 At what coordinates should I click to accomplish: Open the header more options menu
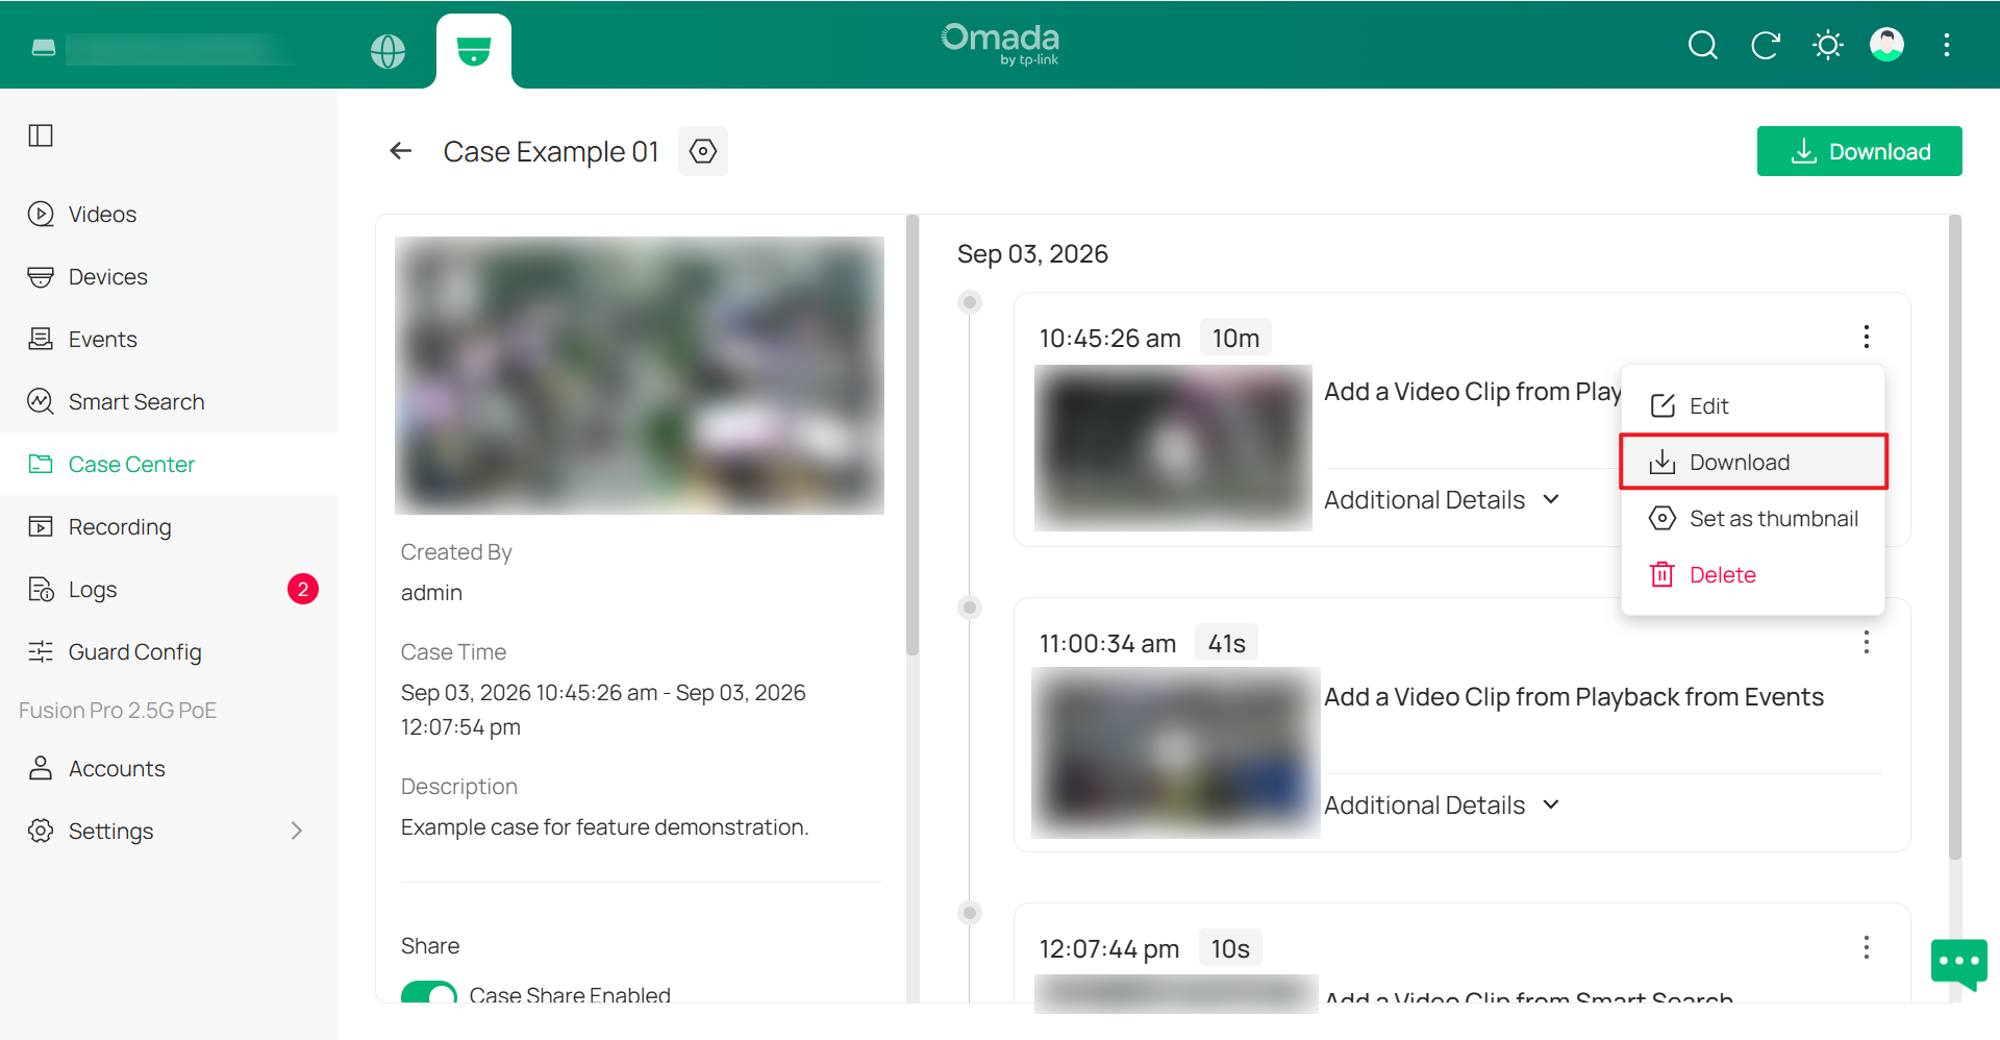click(x=1946, y=45)
